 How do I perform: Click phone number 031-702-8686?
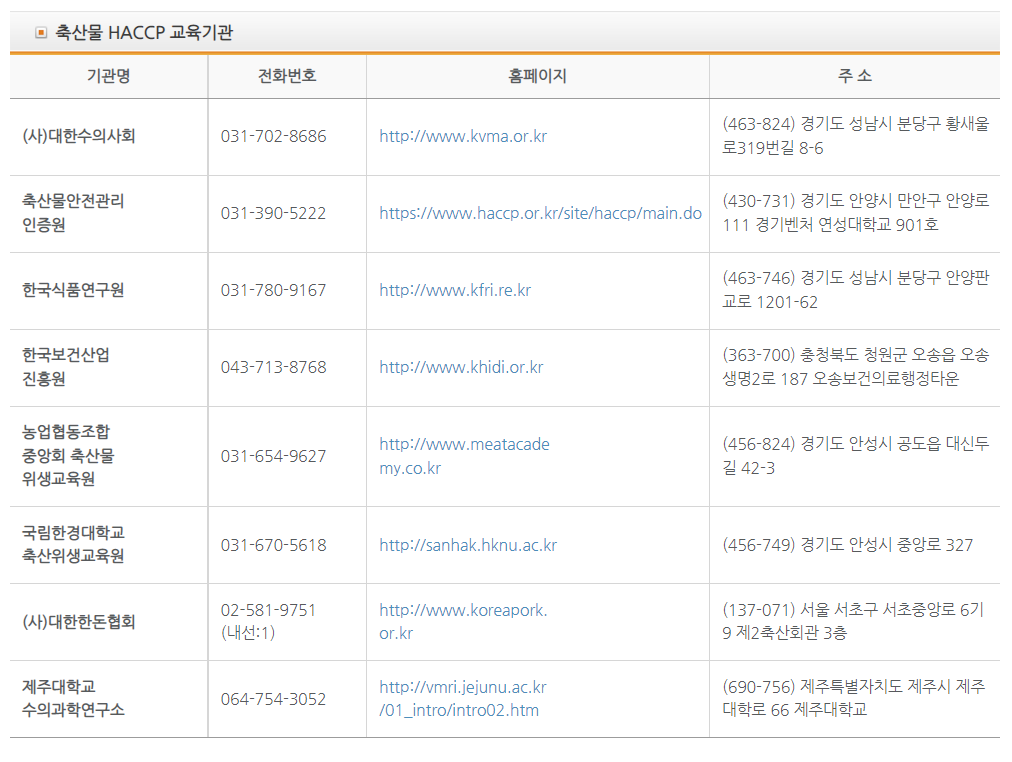coord(274,136)
